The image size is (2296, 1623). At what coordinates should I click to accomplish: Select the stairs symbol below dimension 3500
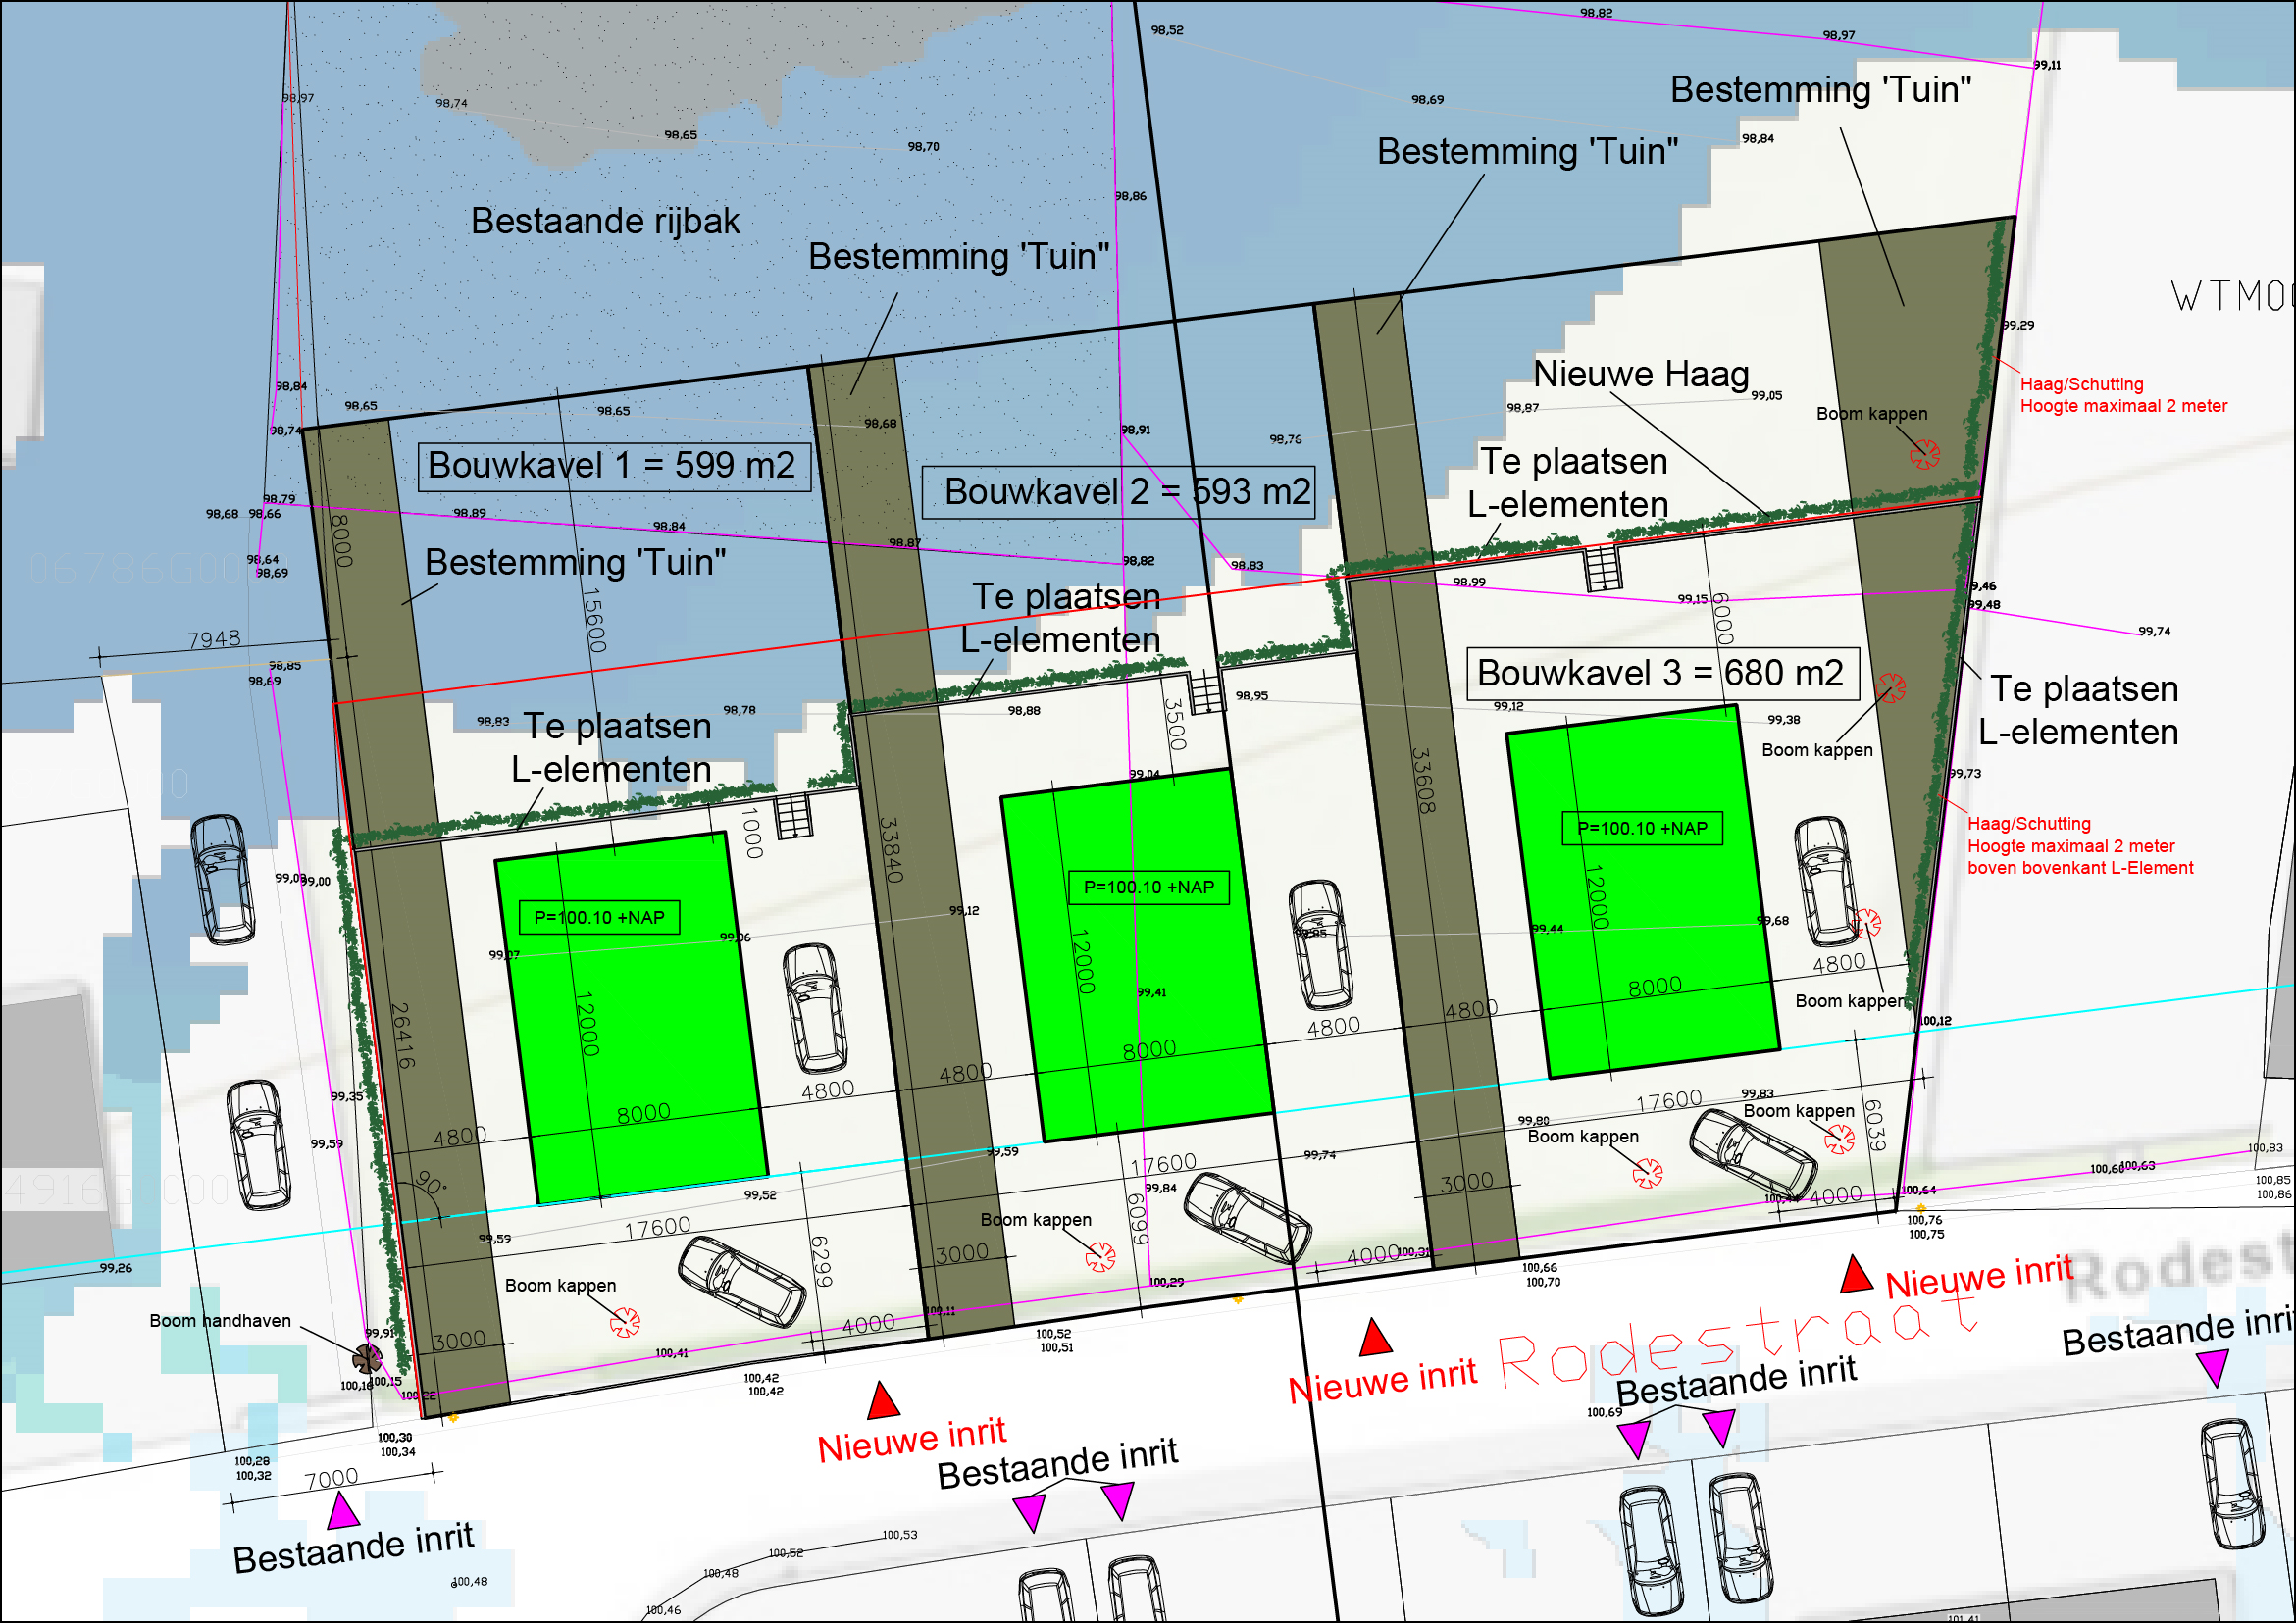(1205, 691)
